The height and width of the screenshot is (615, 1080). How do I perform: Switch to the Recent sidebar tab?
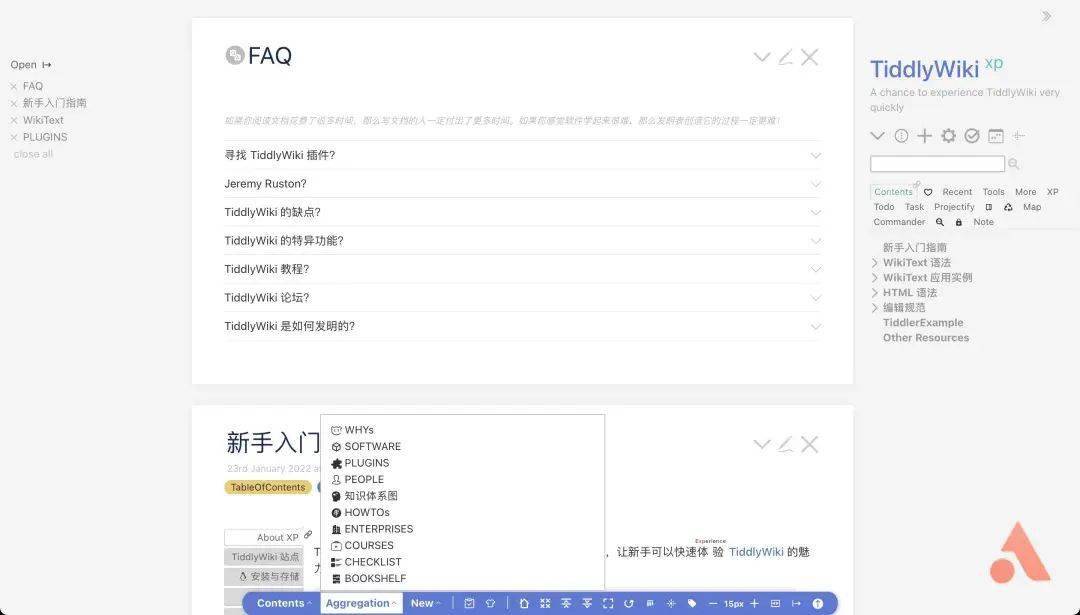click(x=957, y=191)
